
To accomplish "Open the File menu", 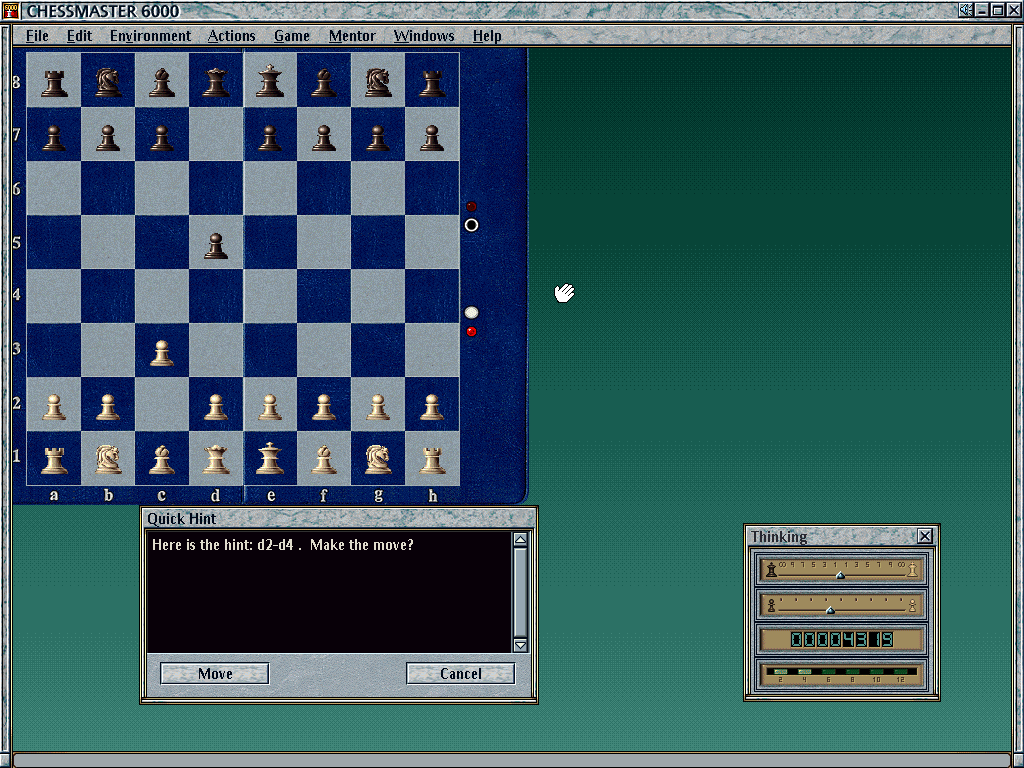I will tap(37, 36).
